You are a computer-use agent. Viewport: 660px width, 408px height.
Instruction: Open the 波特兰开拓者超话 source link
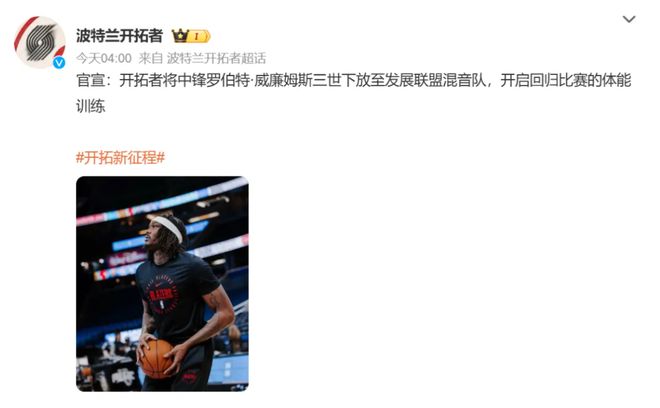point(216,58)
